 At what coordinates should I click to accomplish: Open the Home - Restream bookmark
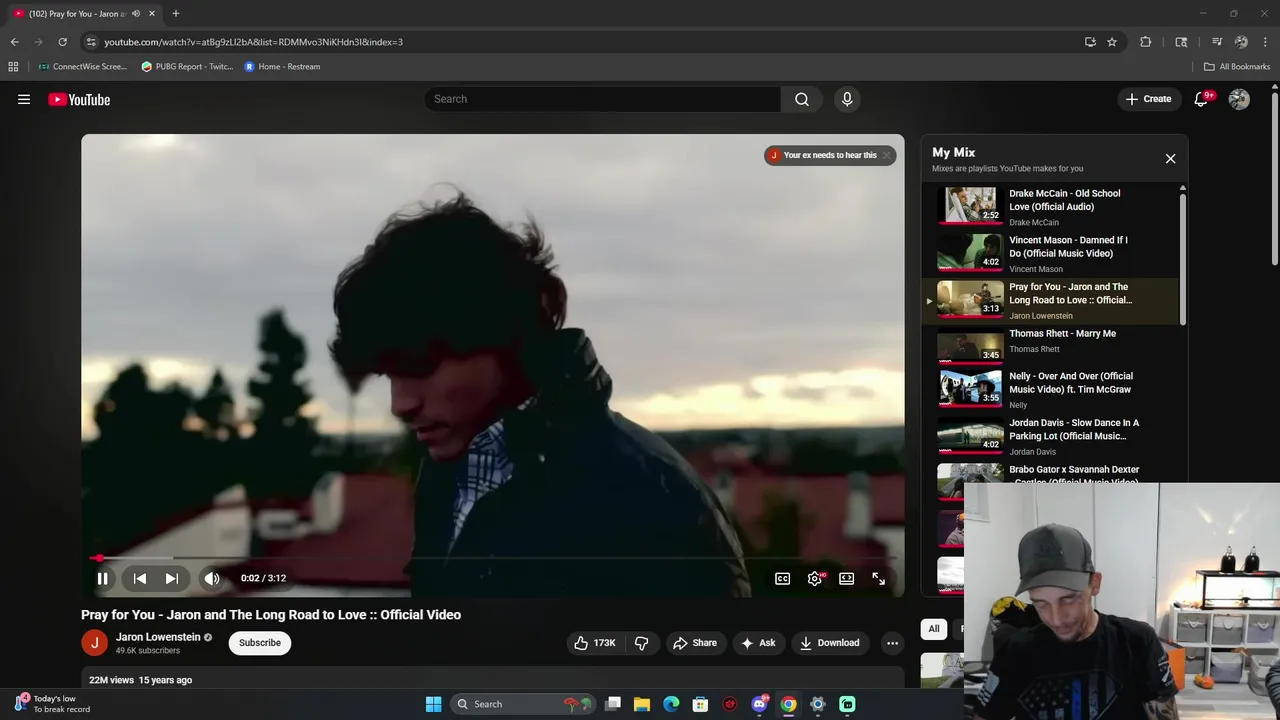pyautogui.click(x=282, y=67)
